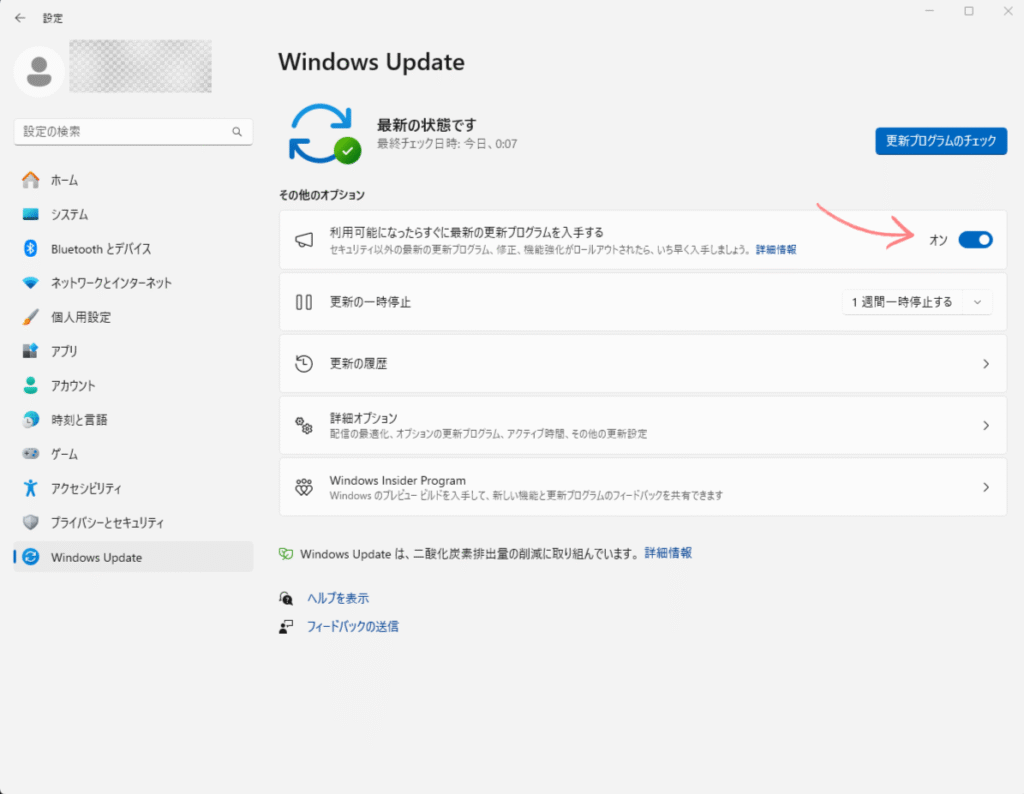Image resolution: width=1024 pixels, height=794 pixels.
Task: Click ヘルプを表示 link
Action: 338,598
